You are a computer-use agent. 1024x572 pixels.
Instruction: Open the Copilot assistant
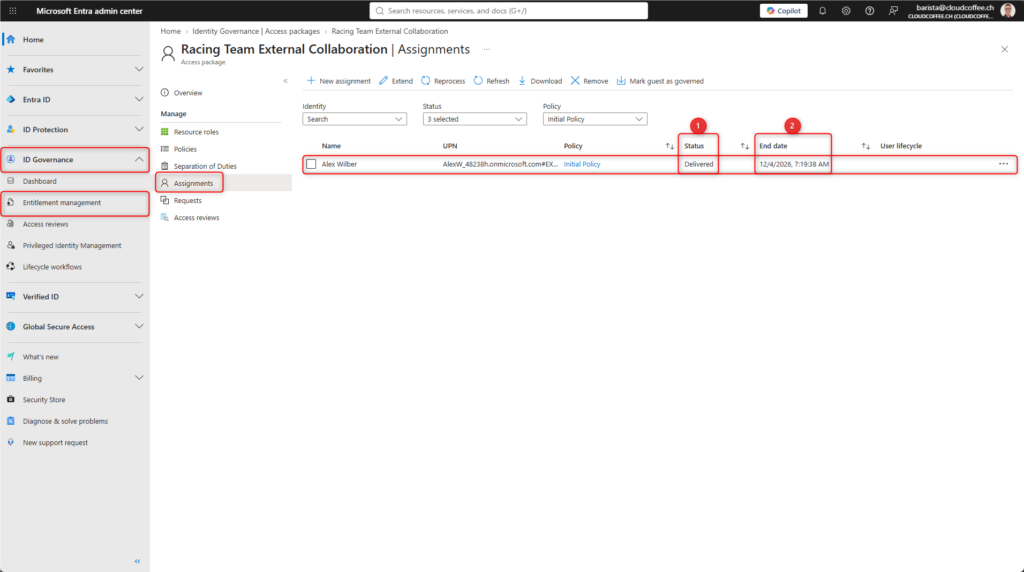pos(784,10)
